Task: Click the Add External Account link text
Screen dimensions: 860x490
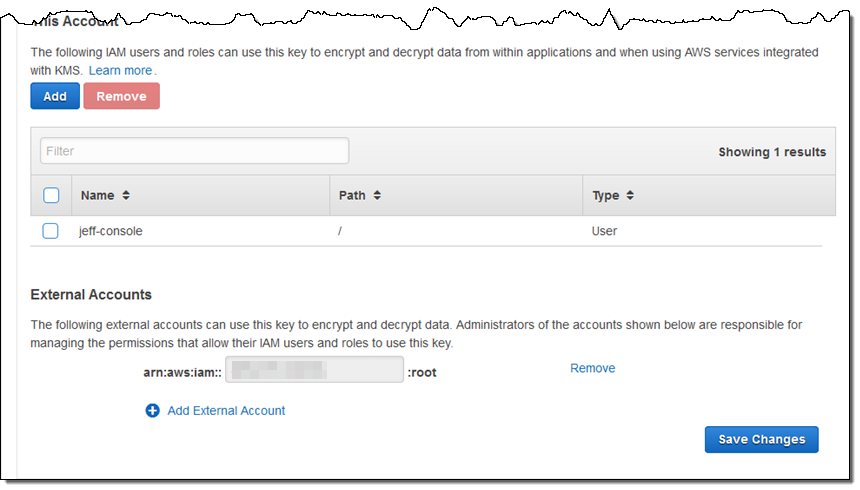Action: 226,410
